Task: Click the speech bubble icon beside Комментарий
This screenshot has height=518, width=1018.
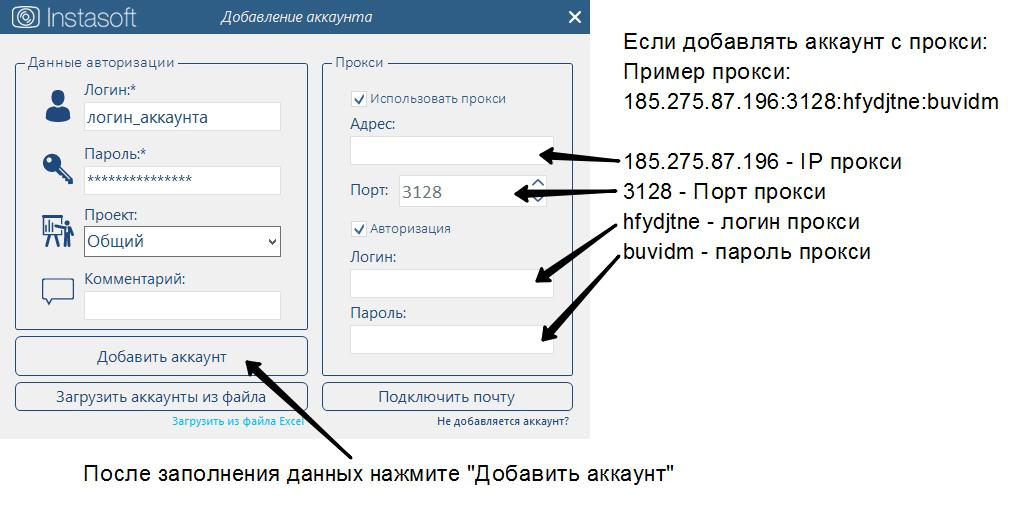Action: pos(58,291)
